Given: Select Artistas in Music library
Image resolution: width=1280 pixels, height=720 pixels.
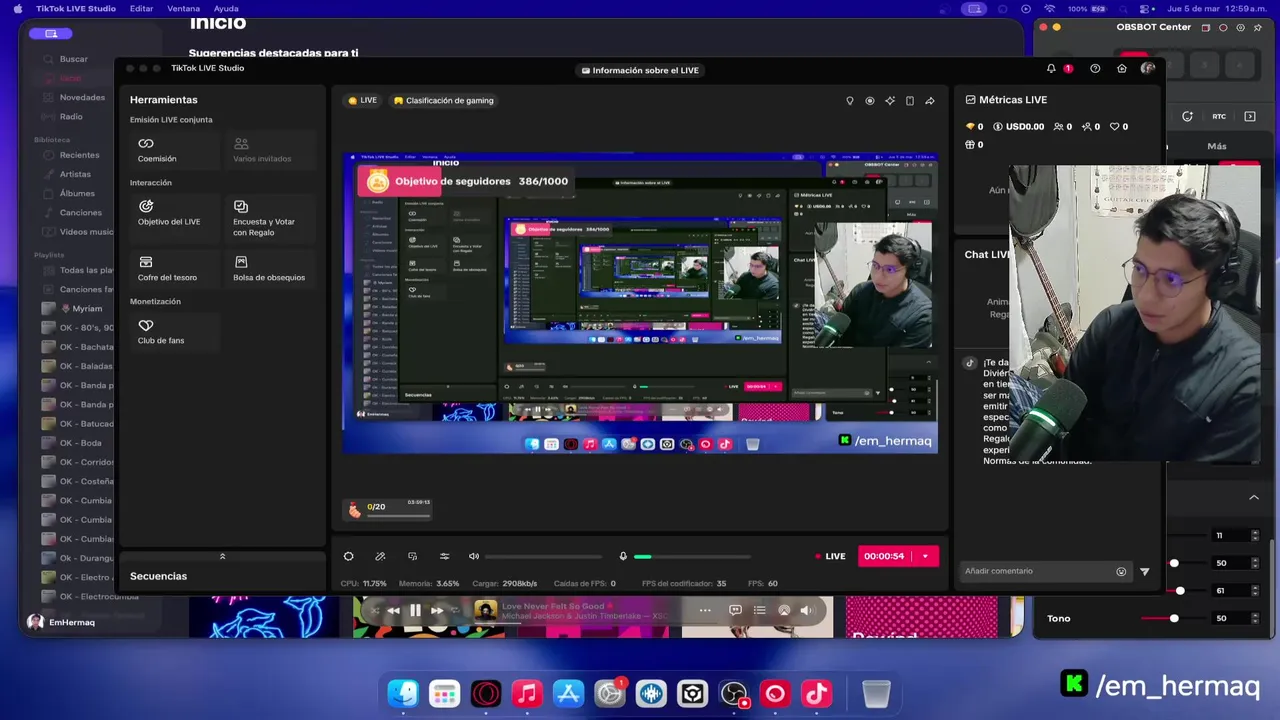Looking at the screenshot, I should 75,174.
